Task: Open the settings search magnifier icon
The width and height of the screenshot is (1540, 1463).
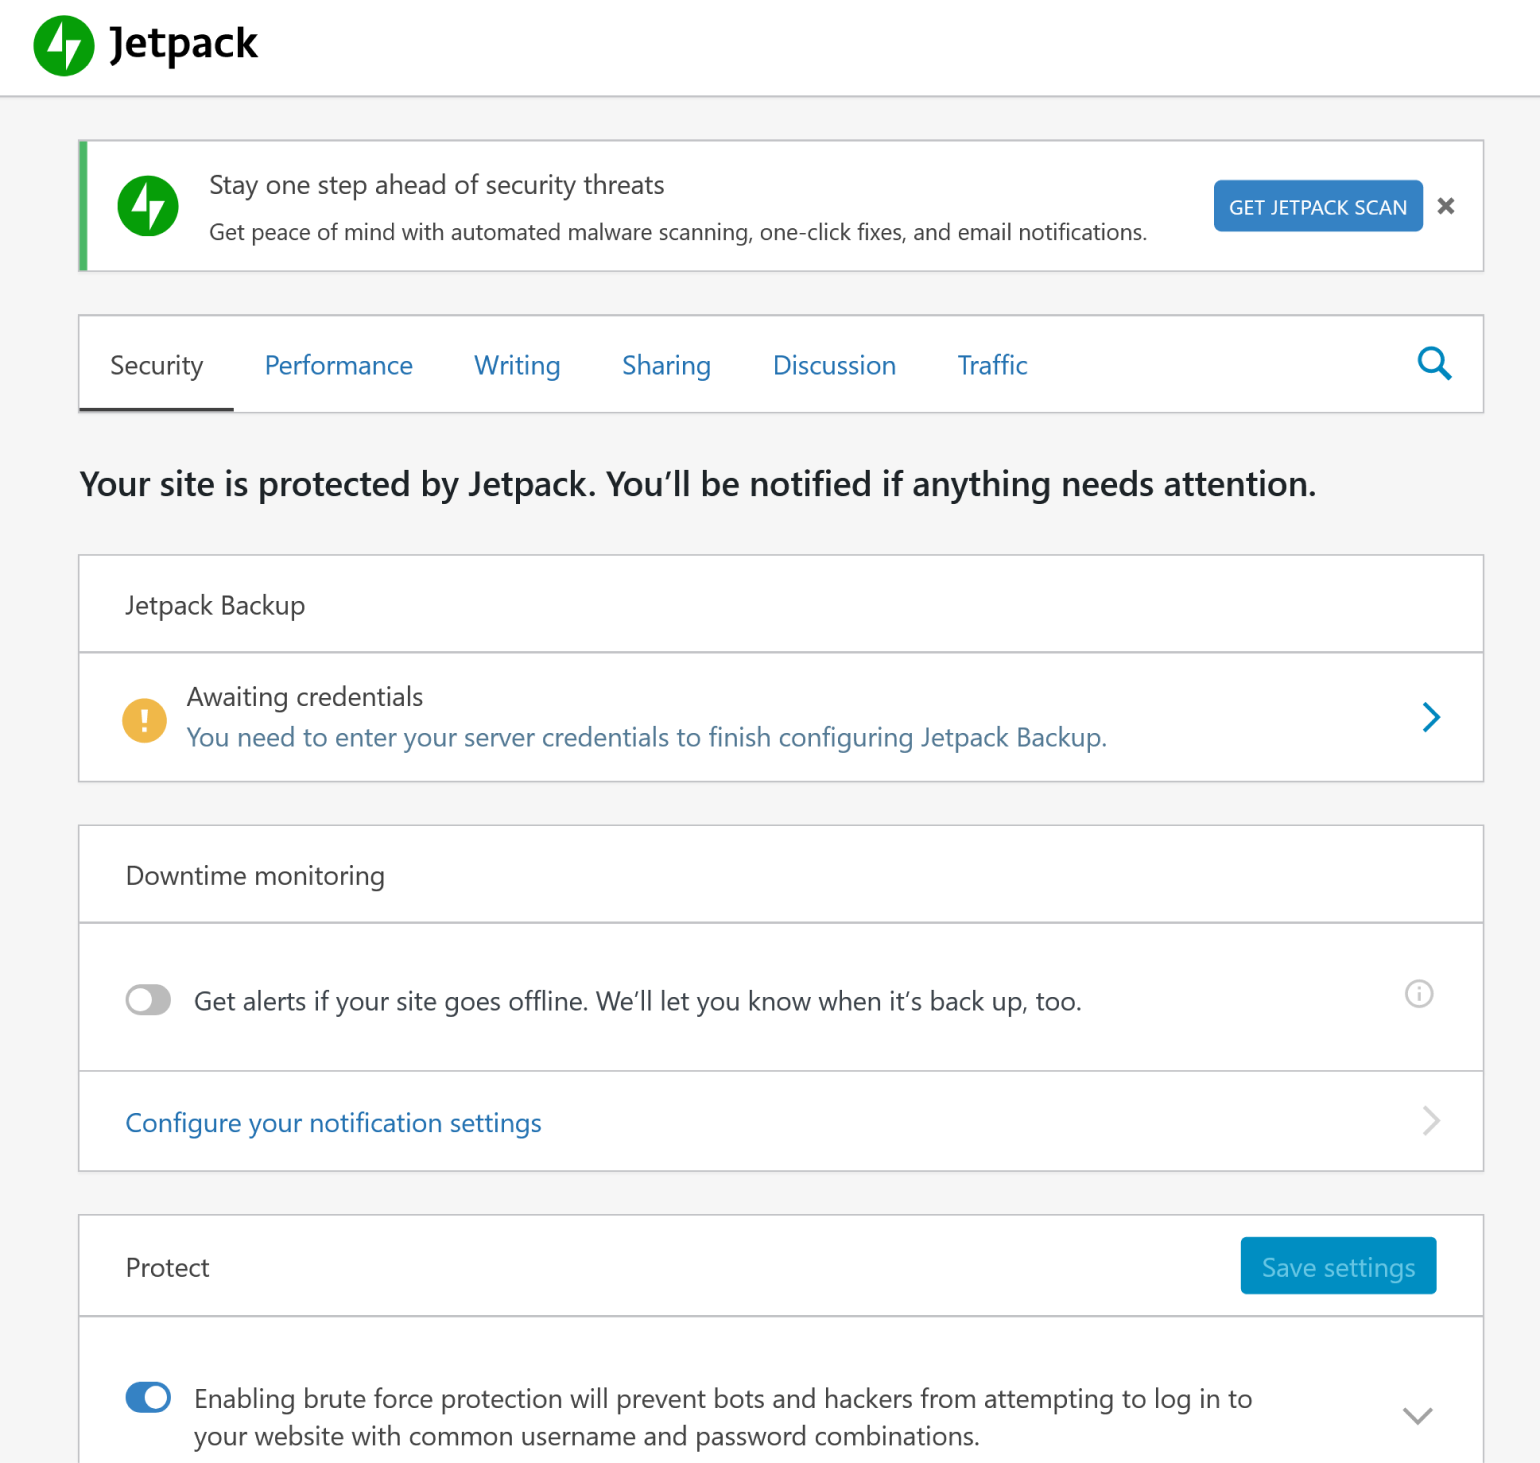Action: 1434,364
